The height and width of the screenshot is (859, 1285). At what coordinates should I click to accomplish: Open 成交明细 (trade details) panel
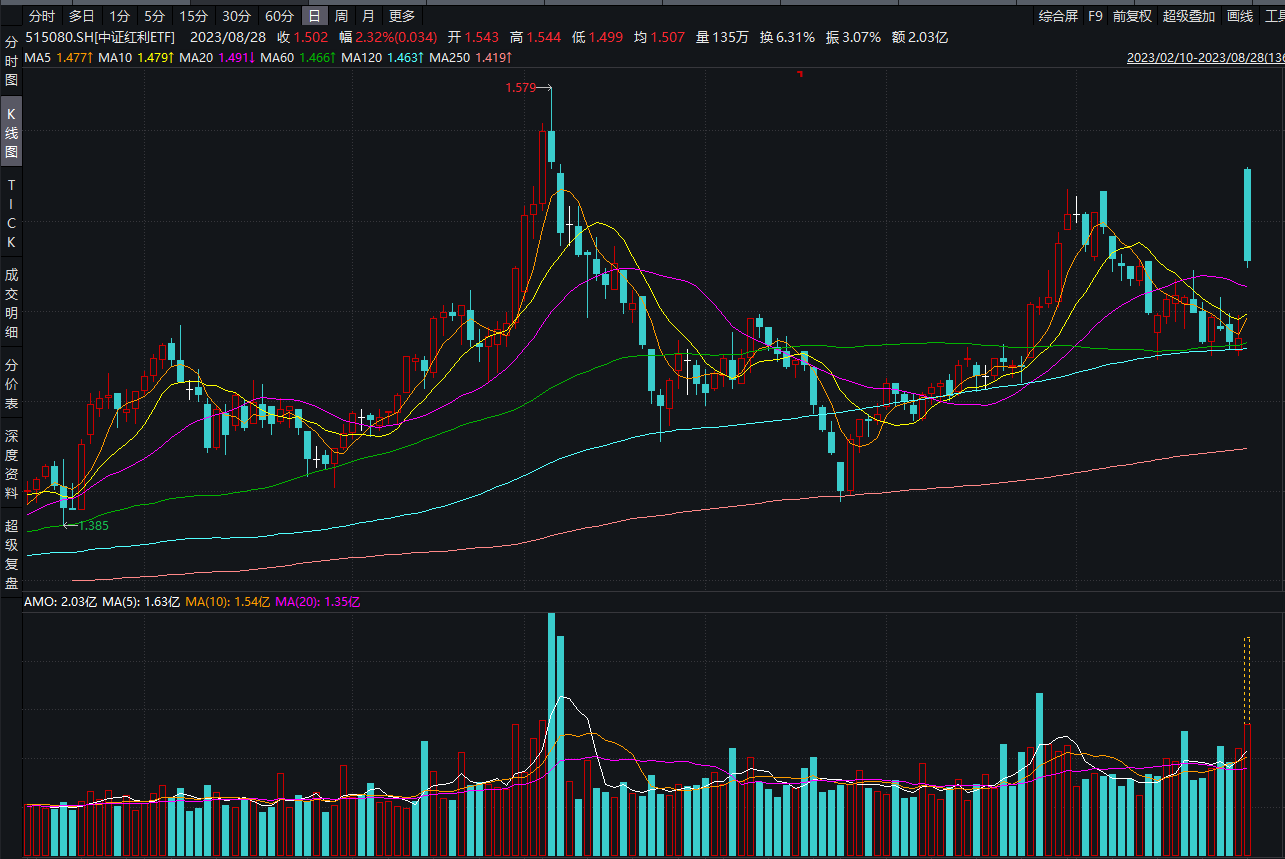[x=10, y=300]
